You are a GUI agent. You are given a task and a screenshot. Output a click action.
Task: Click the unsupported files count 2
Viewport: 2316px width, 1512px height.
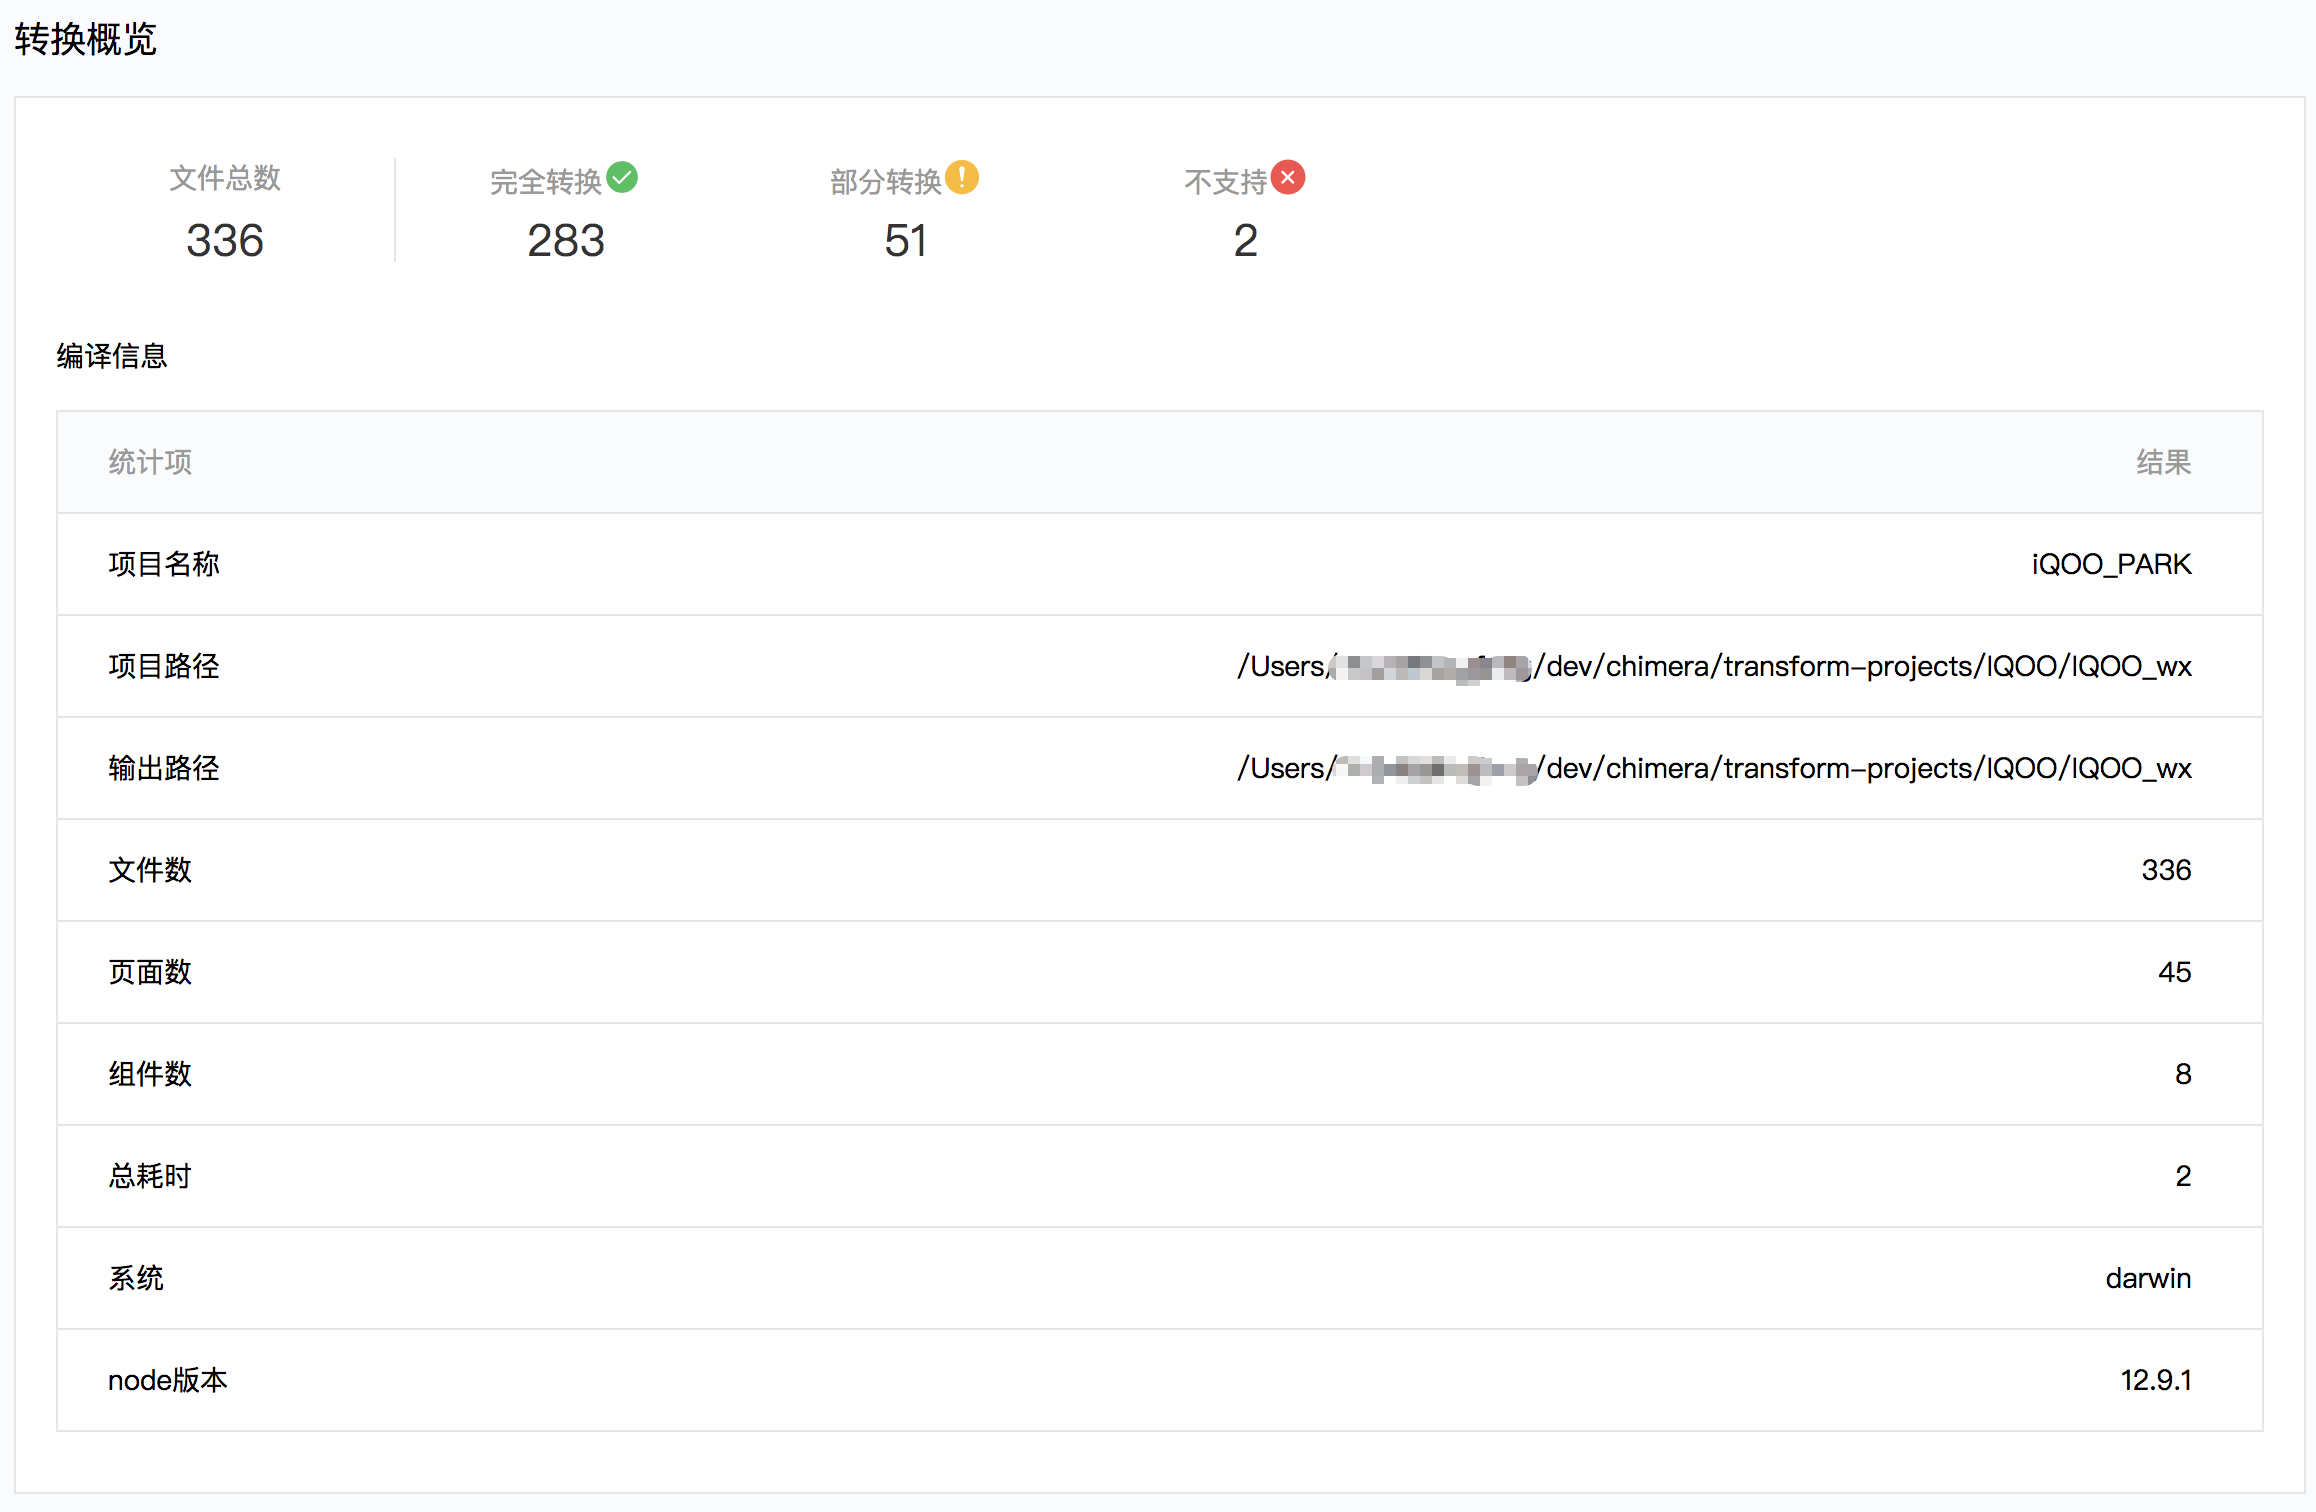coord(1245,241)
